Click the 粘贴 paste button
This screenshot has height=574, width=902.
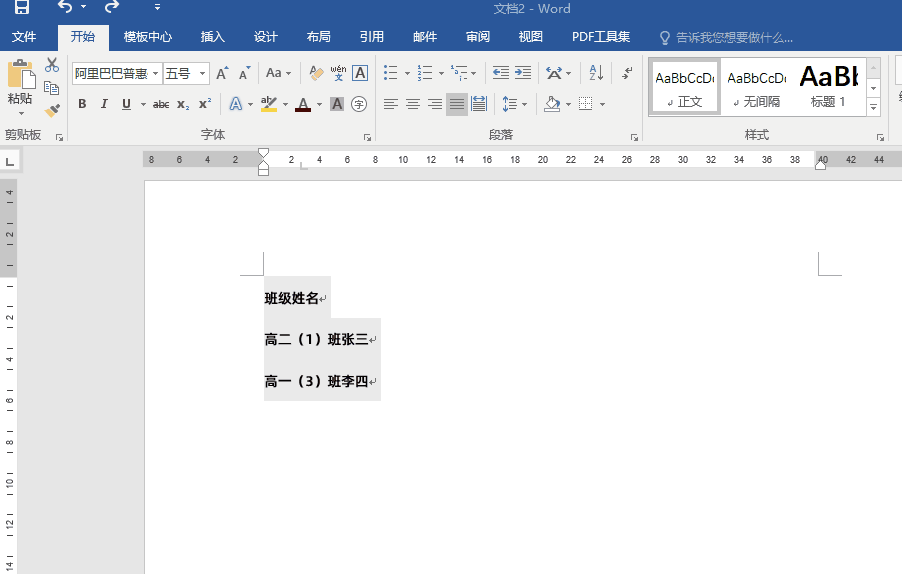point(19,84)
